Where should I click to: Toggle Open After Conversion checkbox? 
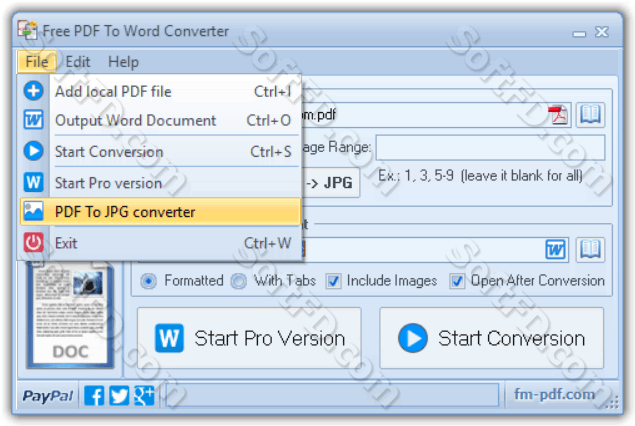pyautogui.click(x=457, y=281)
